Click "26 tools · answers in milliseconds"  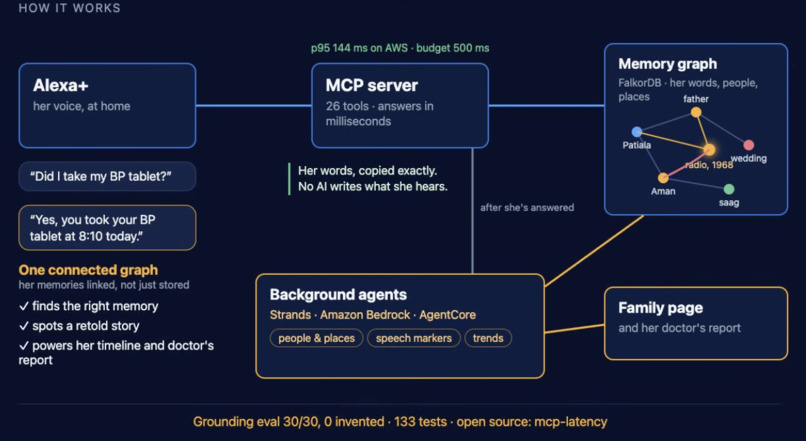click(379, 114)
